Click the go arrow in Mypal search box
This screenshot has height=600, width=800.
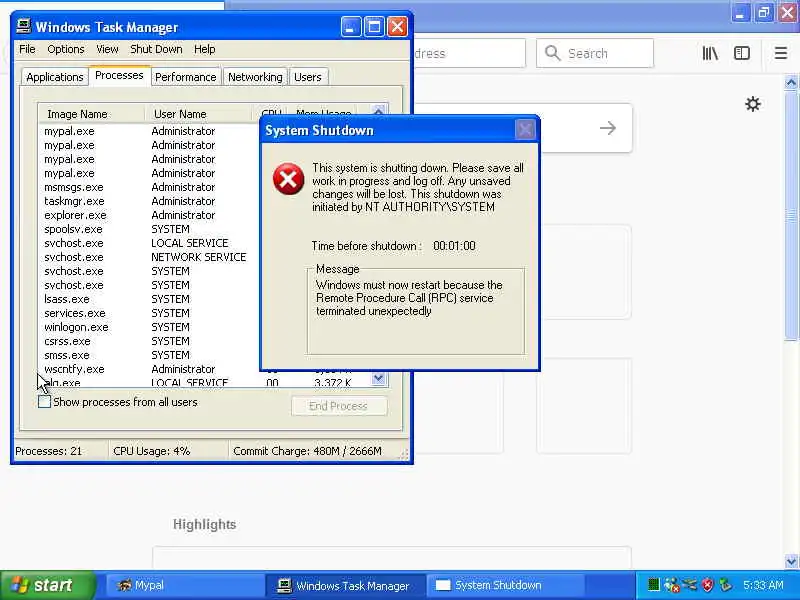click(x=607, y=128)
